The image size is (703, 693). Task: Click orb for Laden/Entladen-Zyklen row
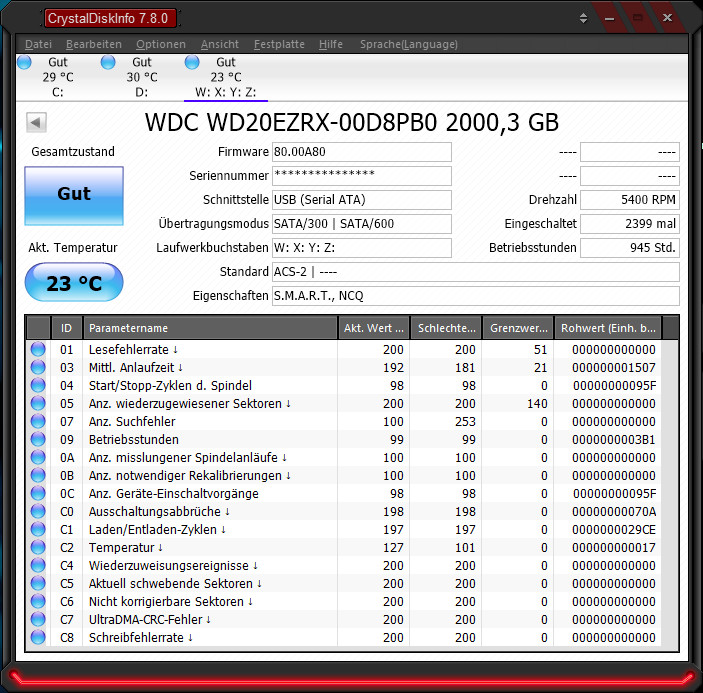(x=38, y=529)
